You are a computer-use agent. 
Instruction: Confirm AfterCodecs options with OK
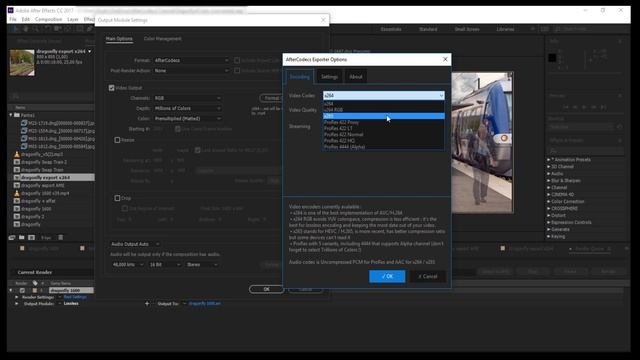click(x=387, y=276)
